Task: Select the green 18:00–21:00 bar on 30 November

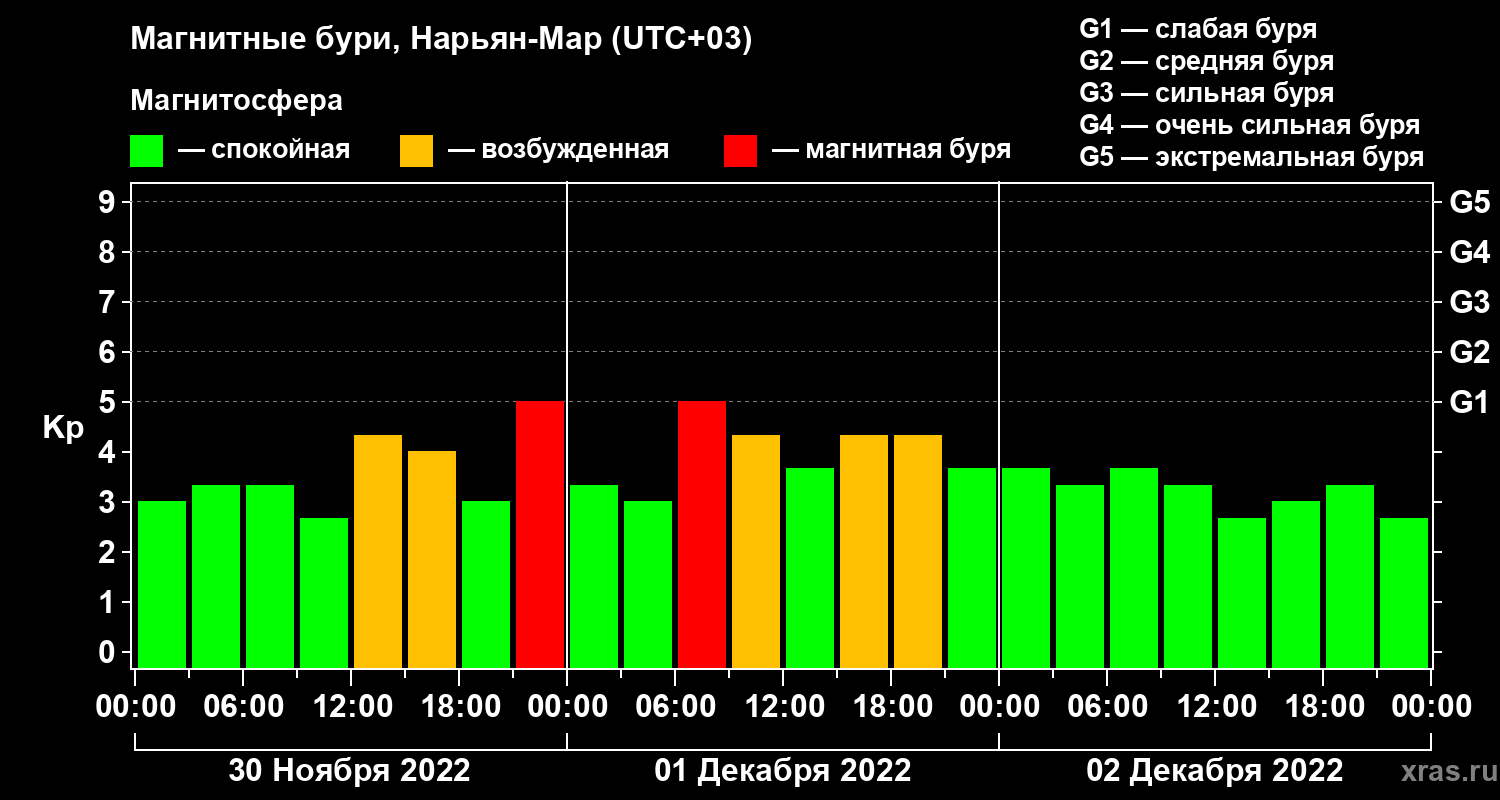Action: 486,585
